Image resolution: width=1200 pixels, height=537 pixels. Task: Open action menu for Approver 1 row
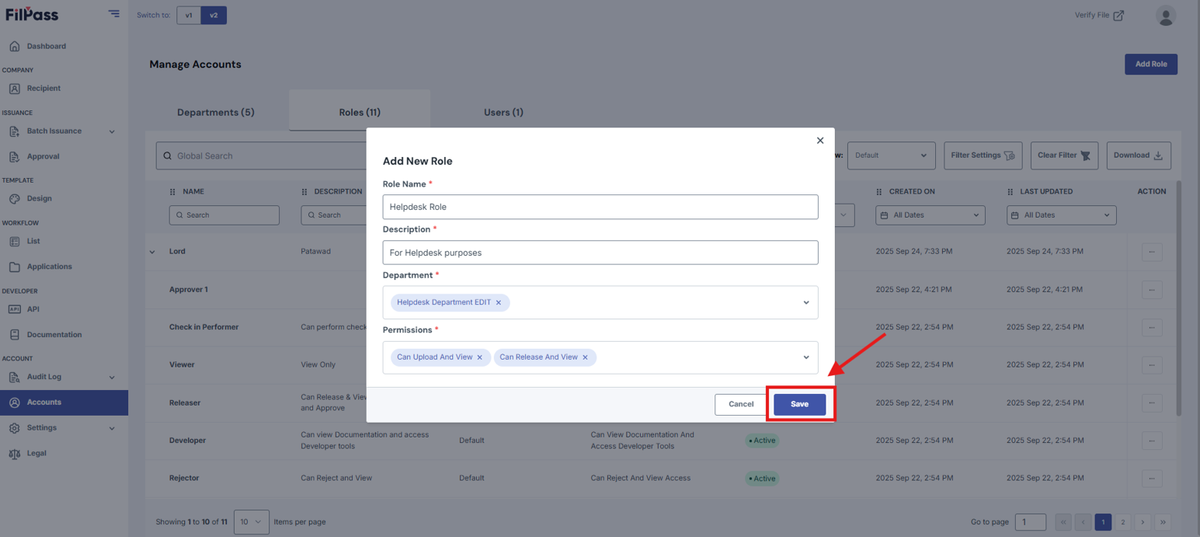[1151, 290]
